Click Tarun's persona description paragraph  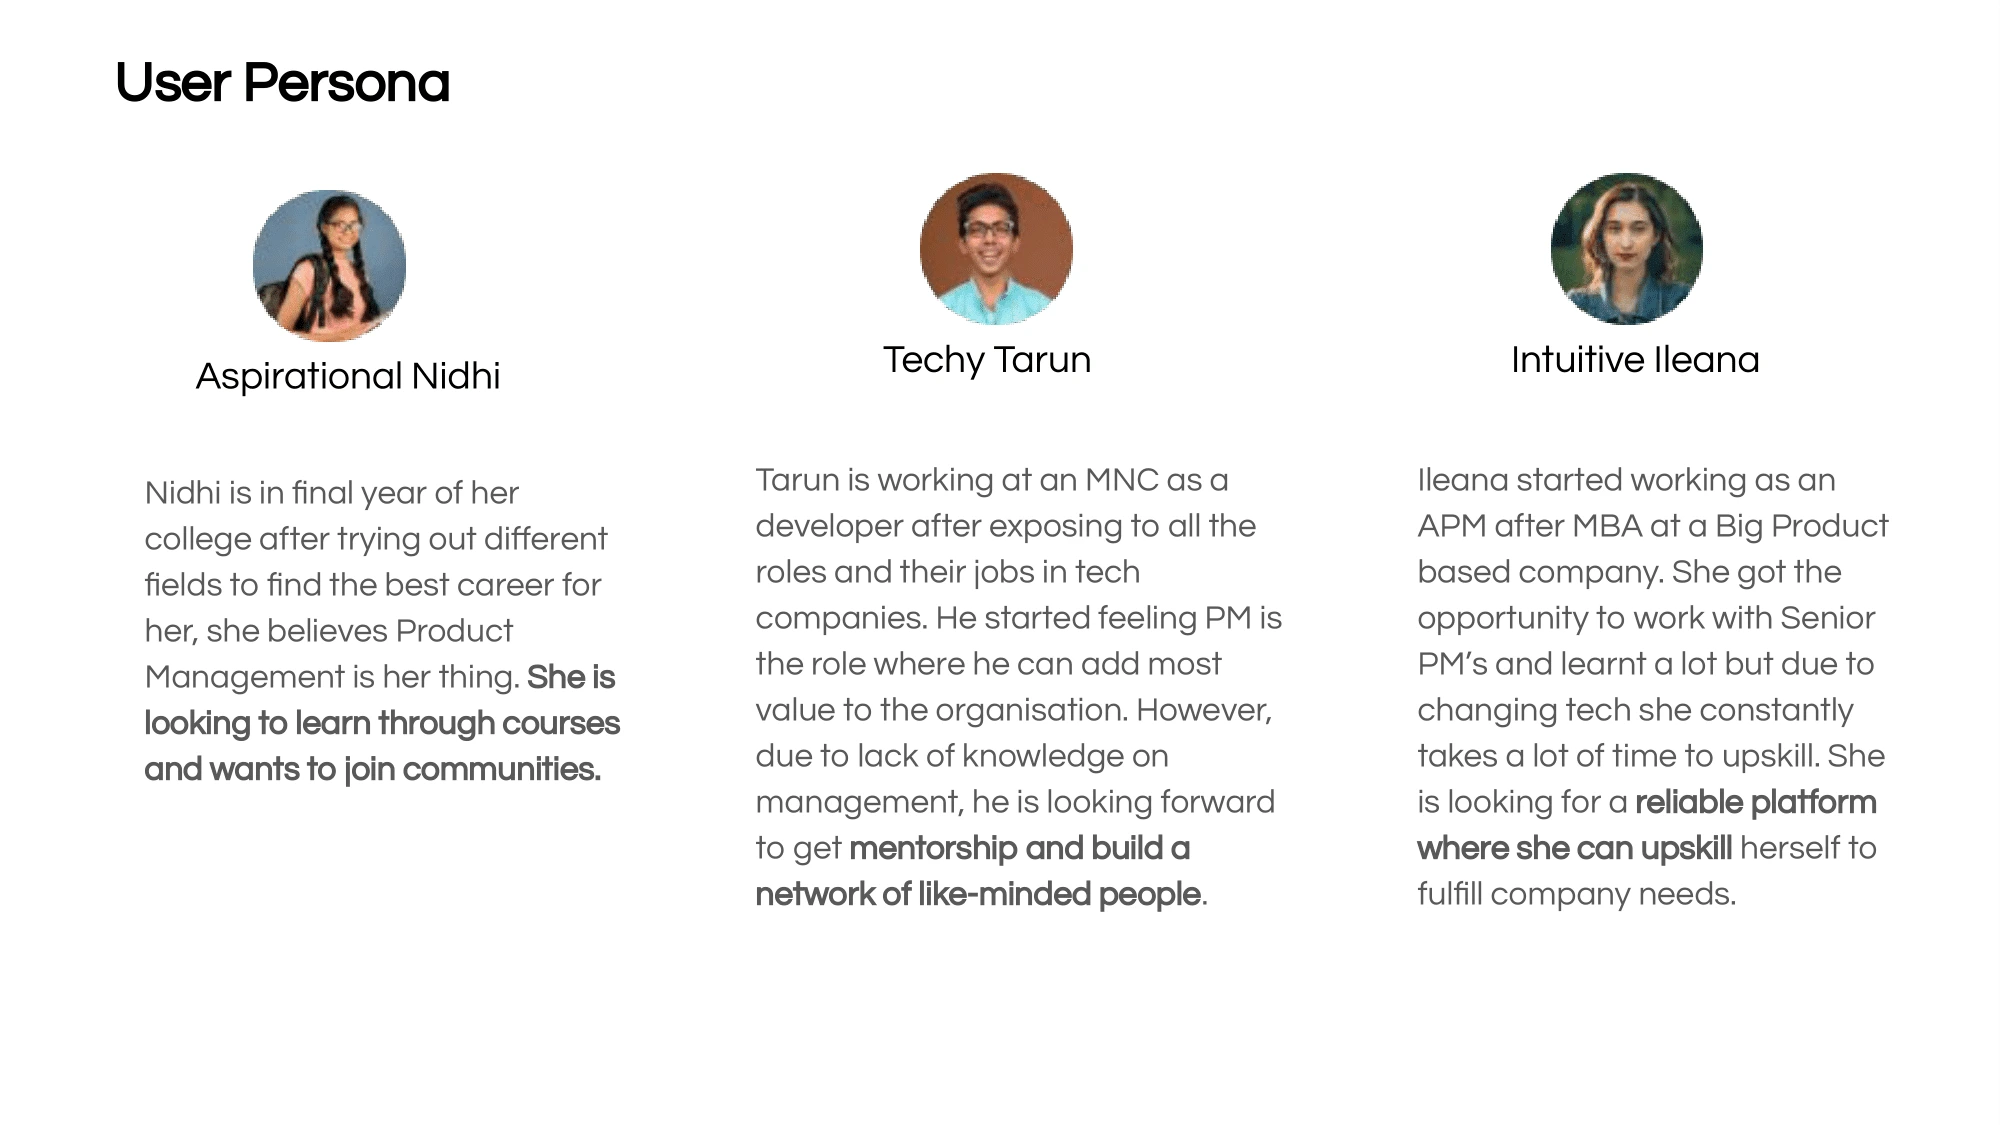[x=1019, y=687]
